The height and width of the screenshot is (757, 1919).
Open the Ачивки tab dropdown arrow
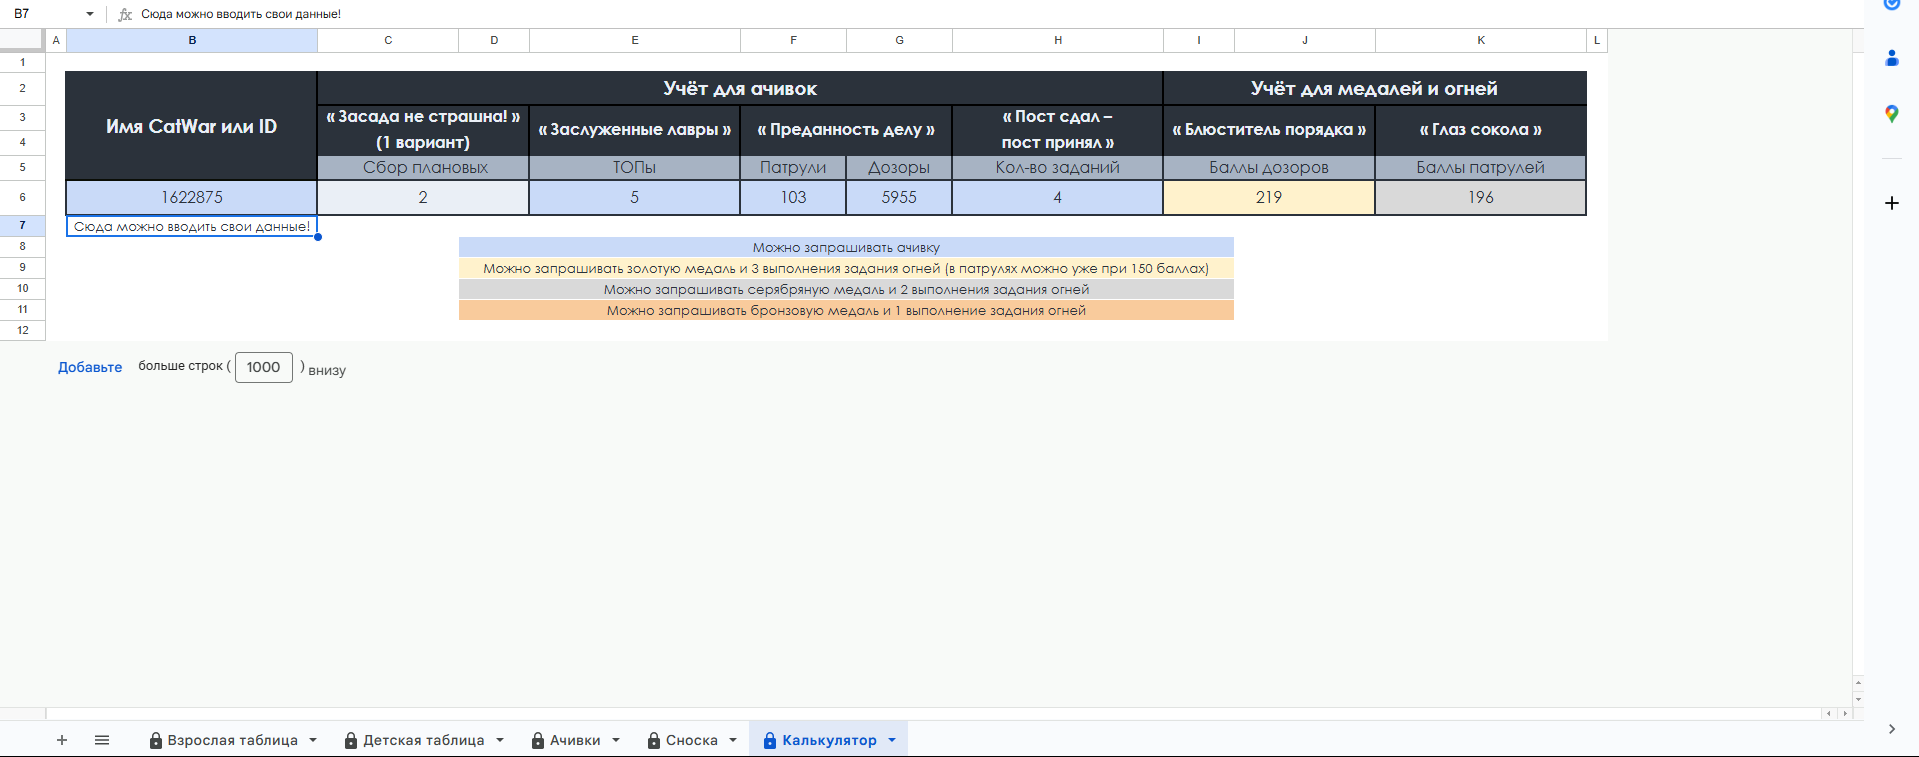click(x=616, y=740)
